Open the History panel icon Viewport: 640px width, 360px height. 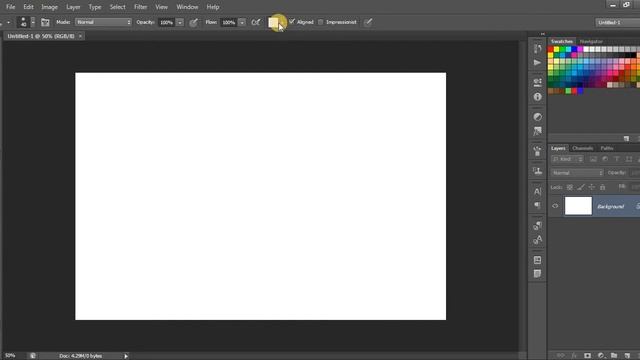click(x=537, y=49)
